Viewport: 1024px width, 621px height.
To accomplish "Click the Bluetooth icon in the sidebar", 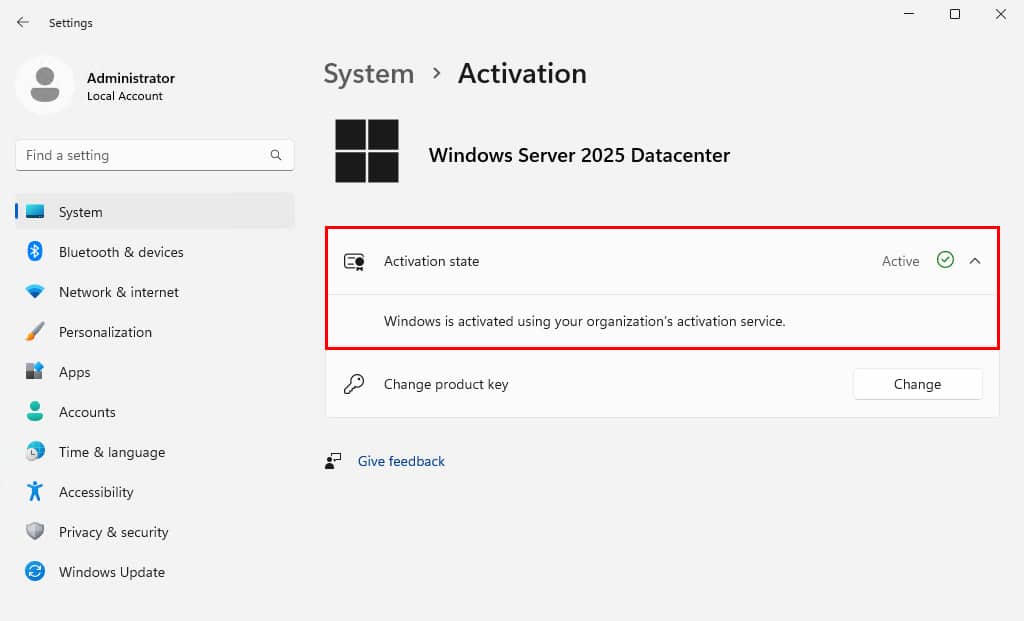I will (x=35, y=251).
